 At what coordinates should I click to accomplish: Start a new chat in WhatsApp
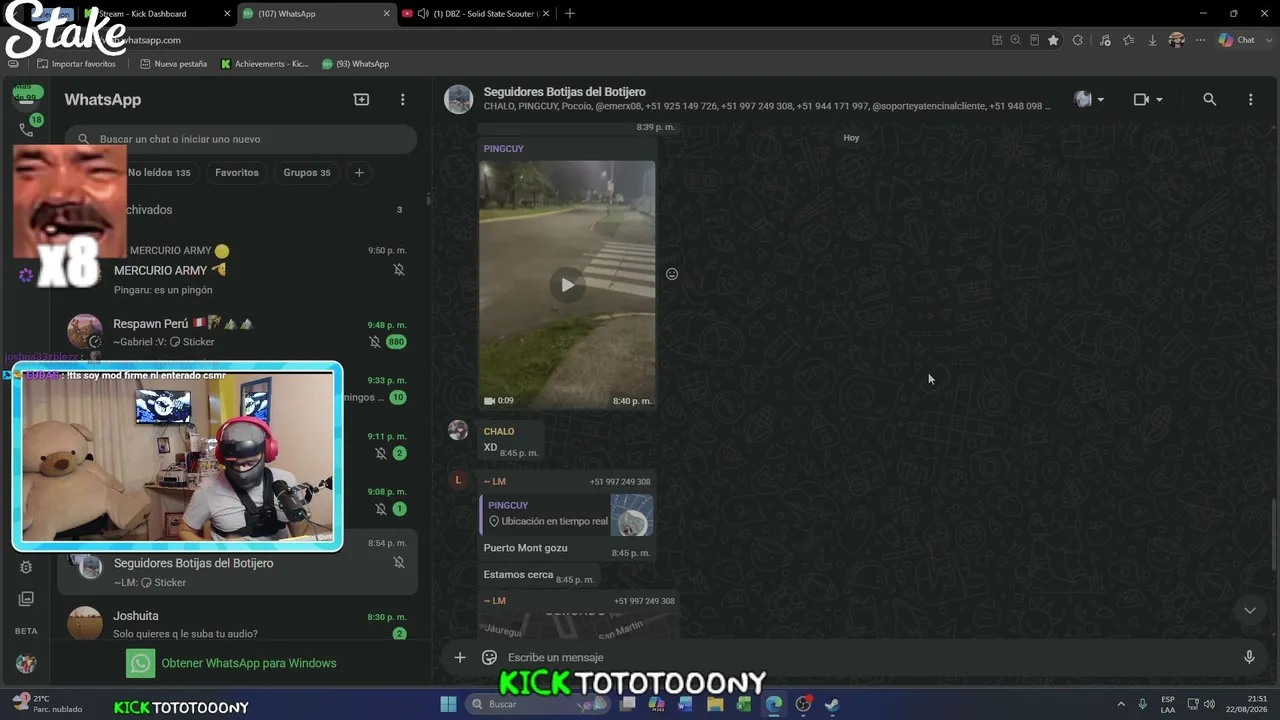point(361,100)
